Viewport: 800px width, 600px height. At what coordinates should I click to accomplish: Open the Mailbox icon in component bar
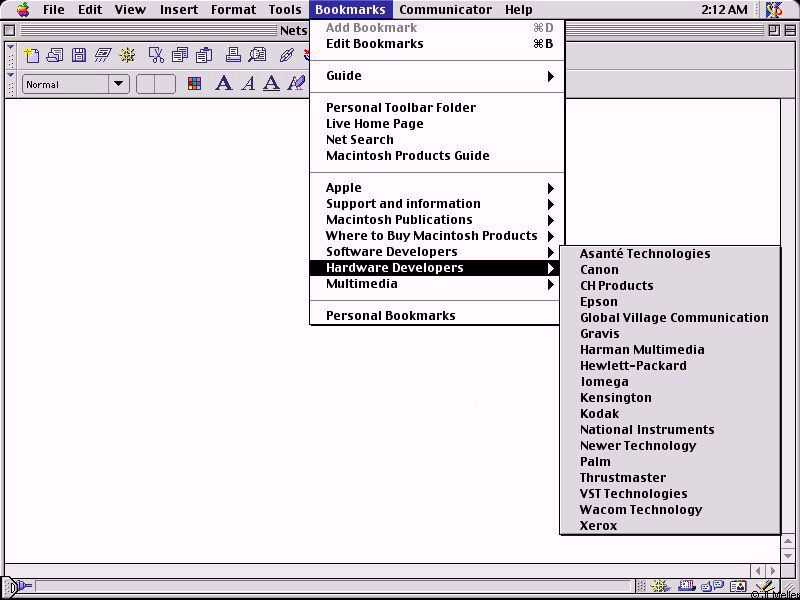tap(688, 587)
